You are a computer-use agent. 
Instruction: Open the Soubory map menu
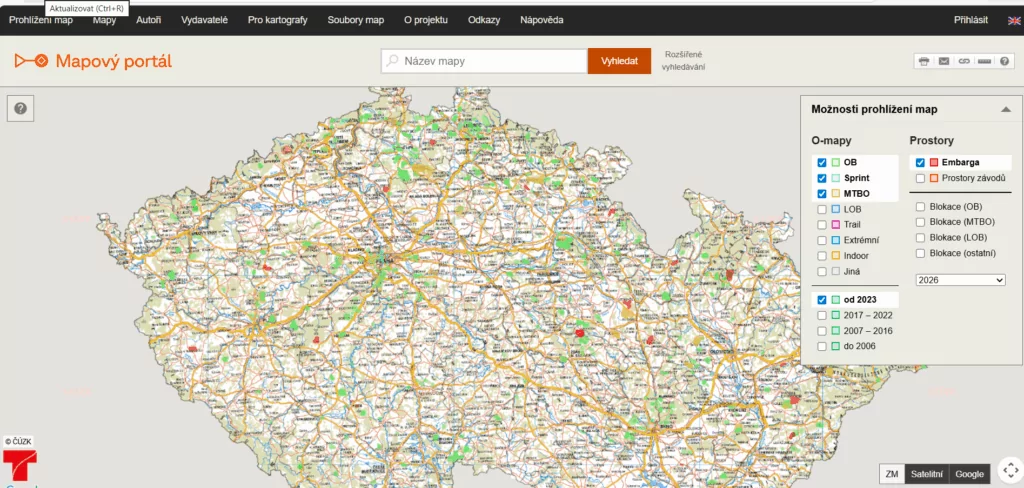[355, 20]
